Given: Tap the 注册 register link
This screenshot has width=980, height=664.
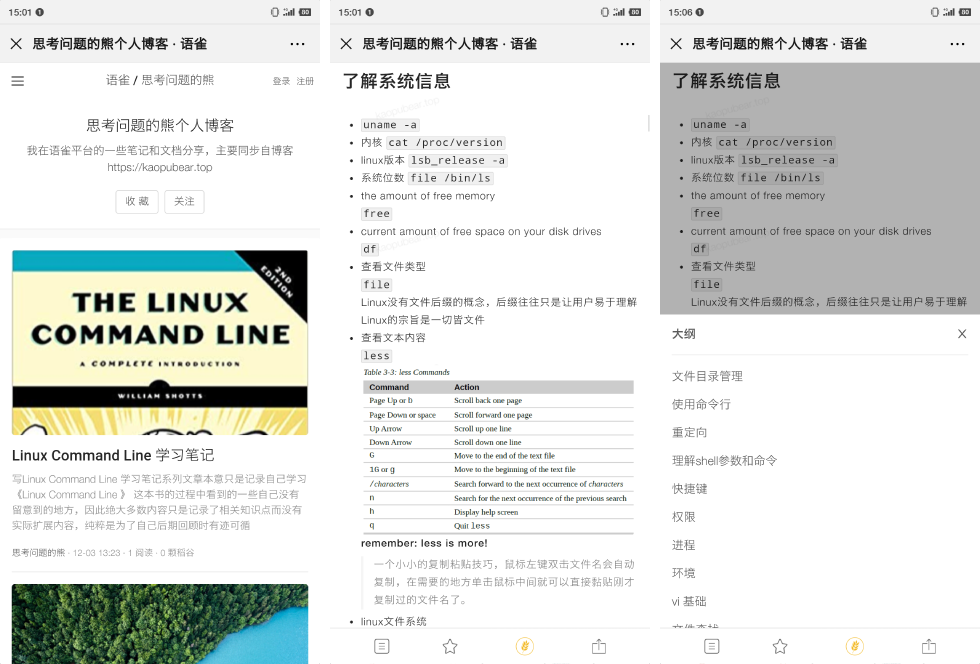Looking at the screenshot, I should point(305,81).
